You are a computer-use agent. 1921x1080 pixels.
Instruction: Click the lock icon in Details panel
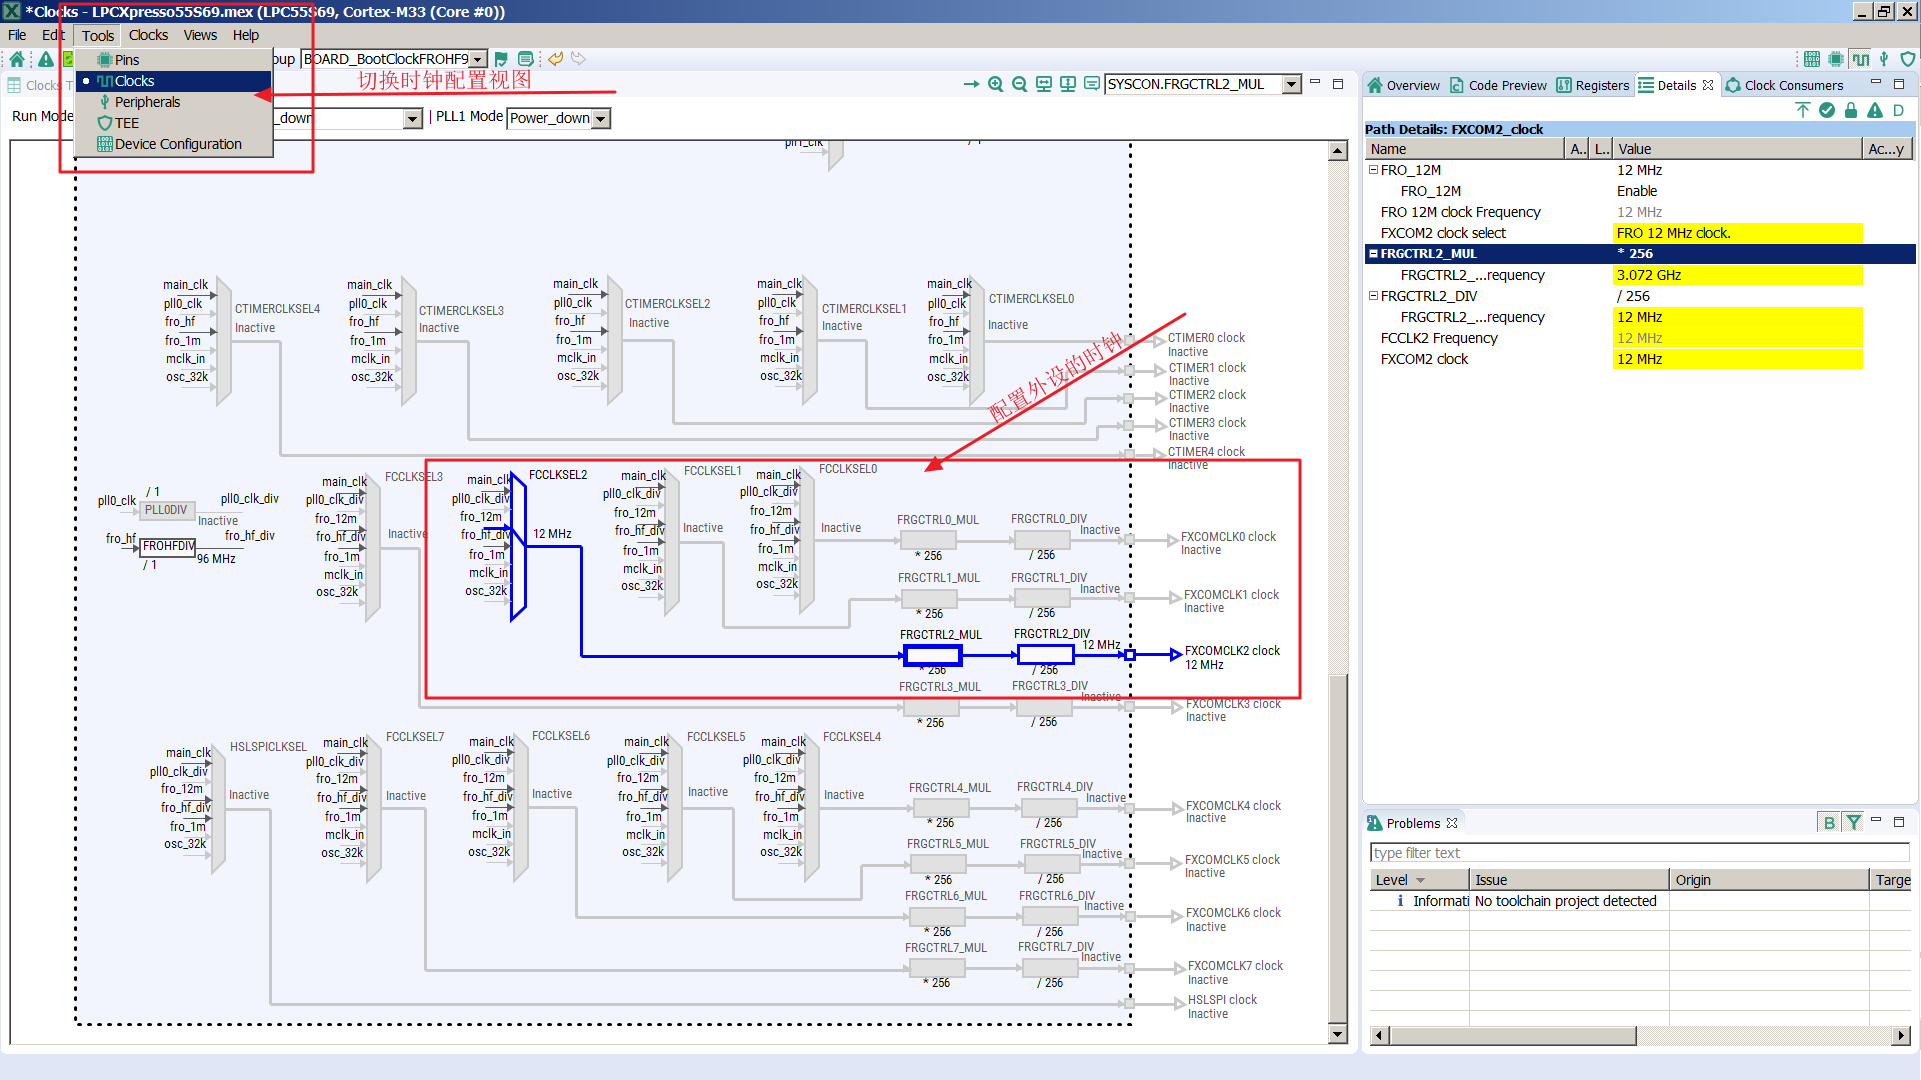click(x=1851, y=110)
